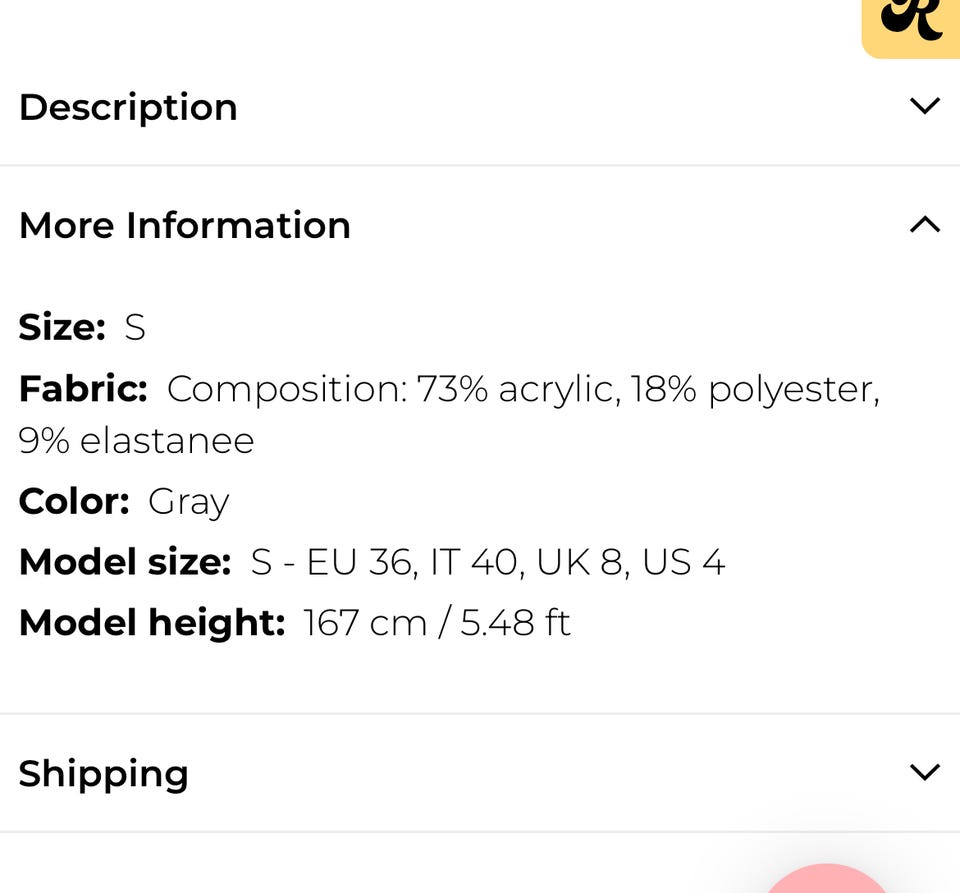The height and width of the screenshot is (893, 960).
Task: Expand the Description section chevron
Action: [x=925, y=106]
